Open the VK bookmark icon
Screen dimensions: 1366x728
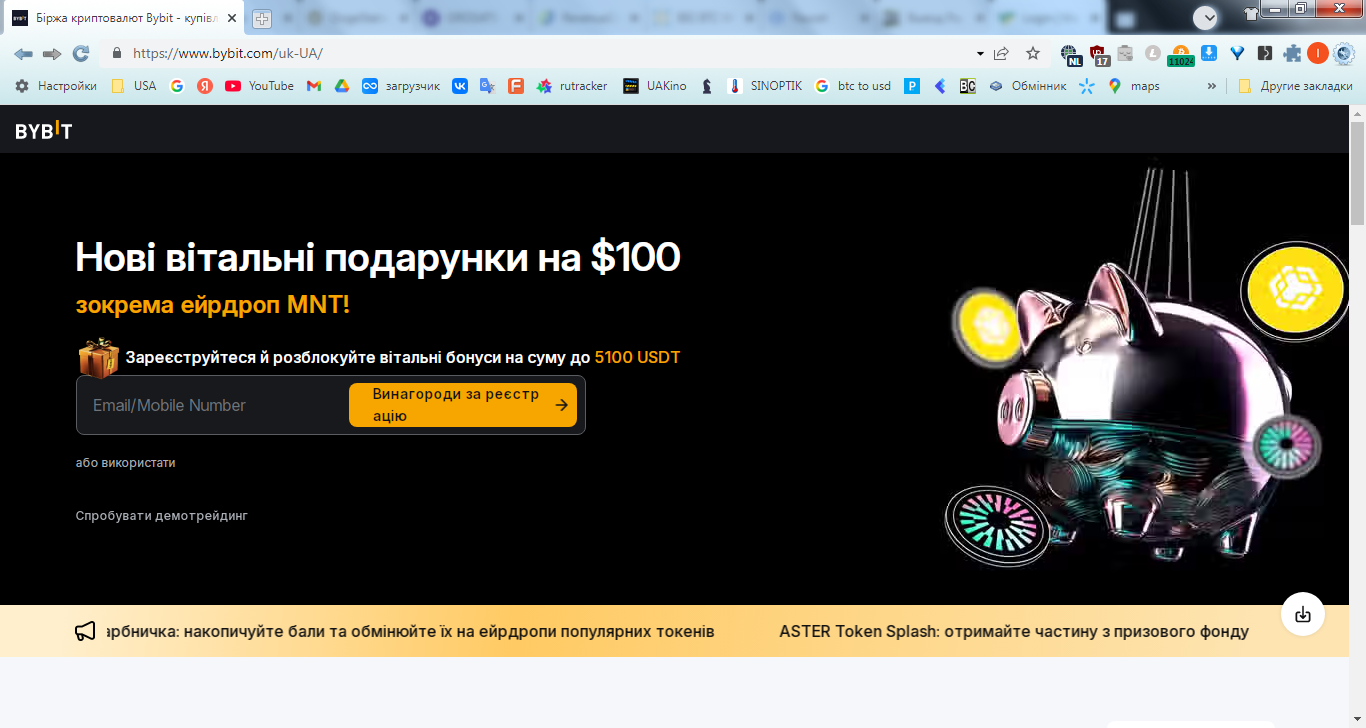[x=460, y=86]
